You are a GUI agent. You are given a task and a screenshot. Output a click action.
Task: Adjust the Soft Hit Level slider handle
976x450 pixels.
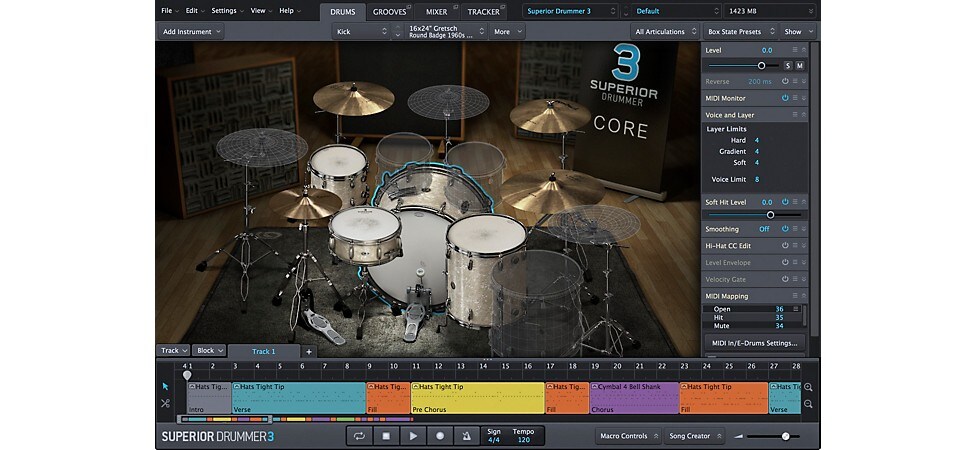[x=770, y=215]
